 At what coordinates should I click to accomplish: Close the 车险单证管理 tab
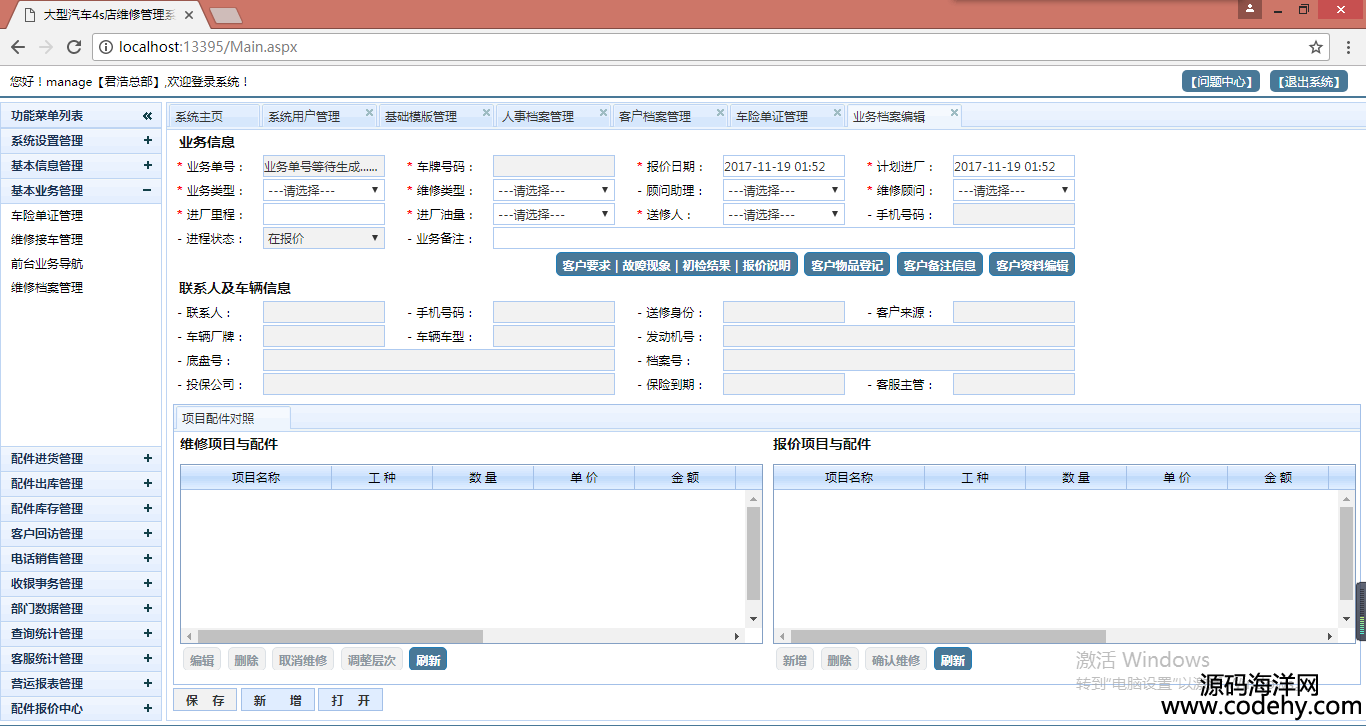click(837, 112)
